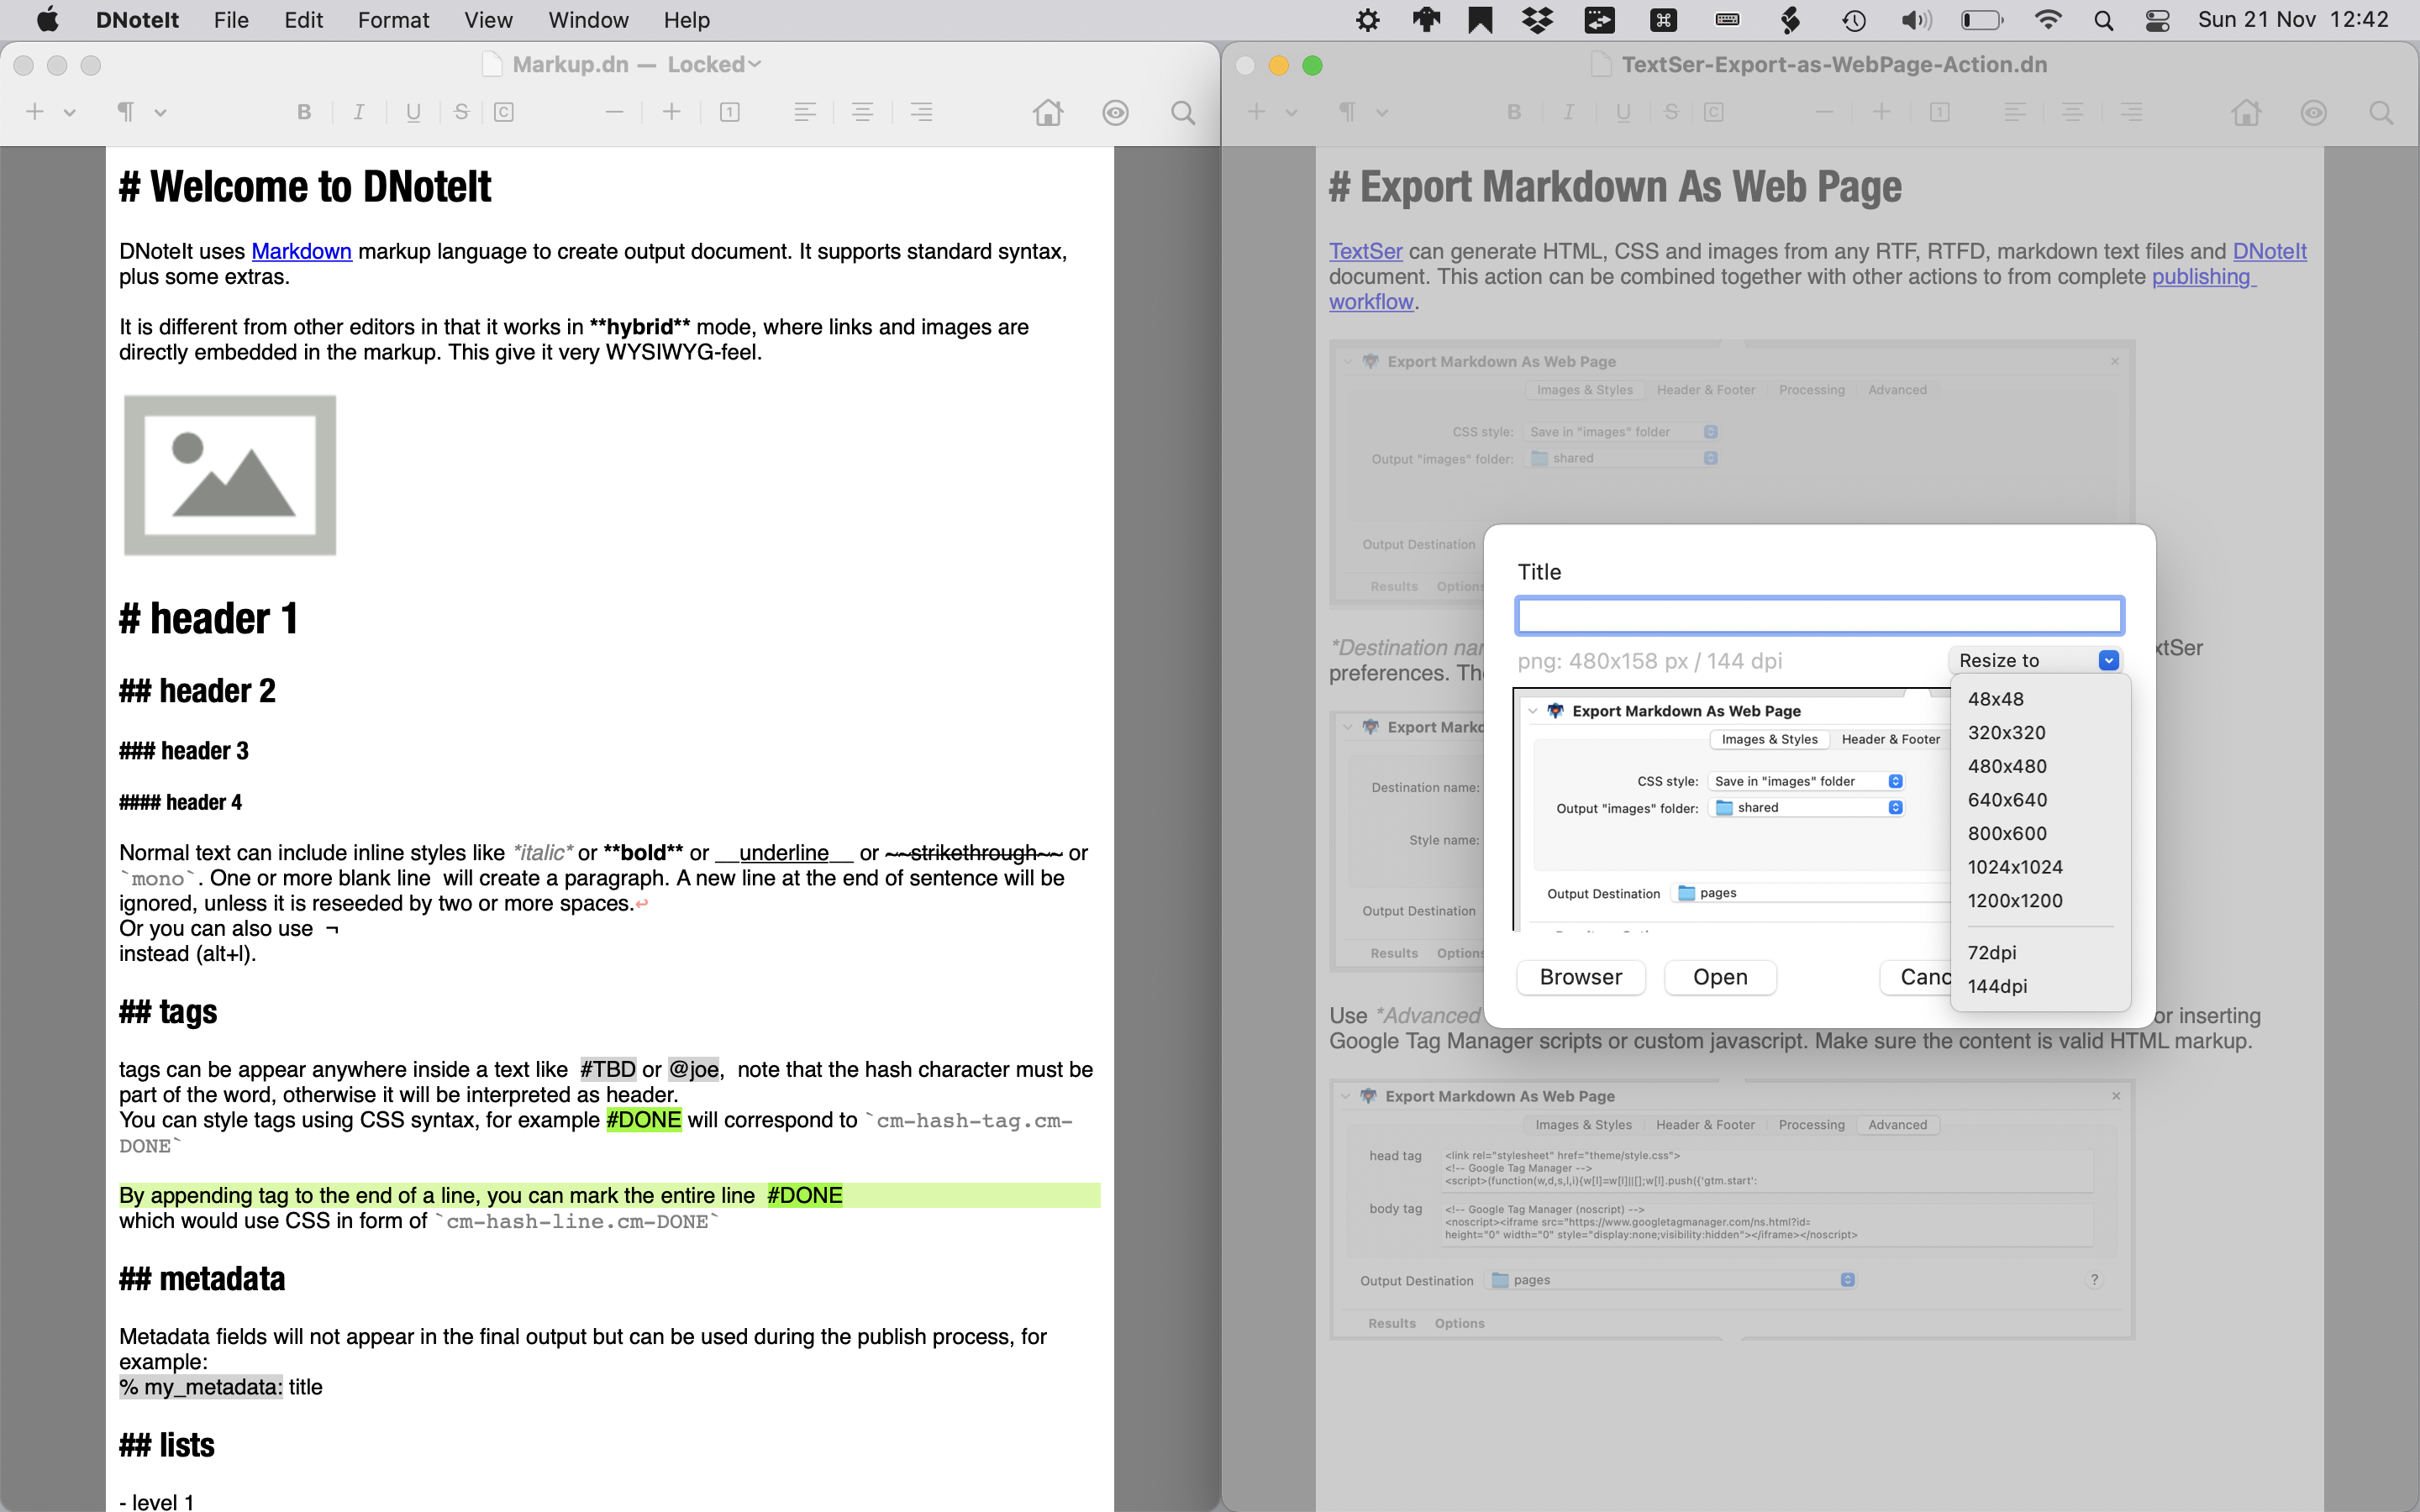Click Italic icon in TextSer window toolbar
This screenshot has height=1512, width=2420.
[1568, 112]
